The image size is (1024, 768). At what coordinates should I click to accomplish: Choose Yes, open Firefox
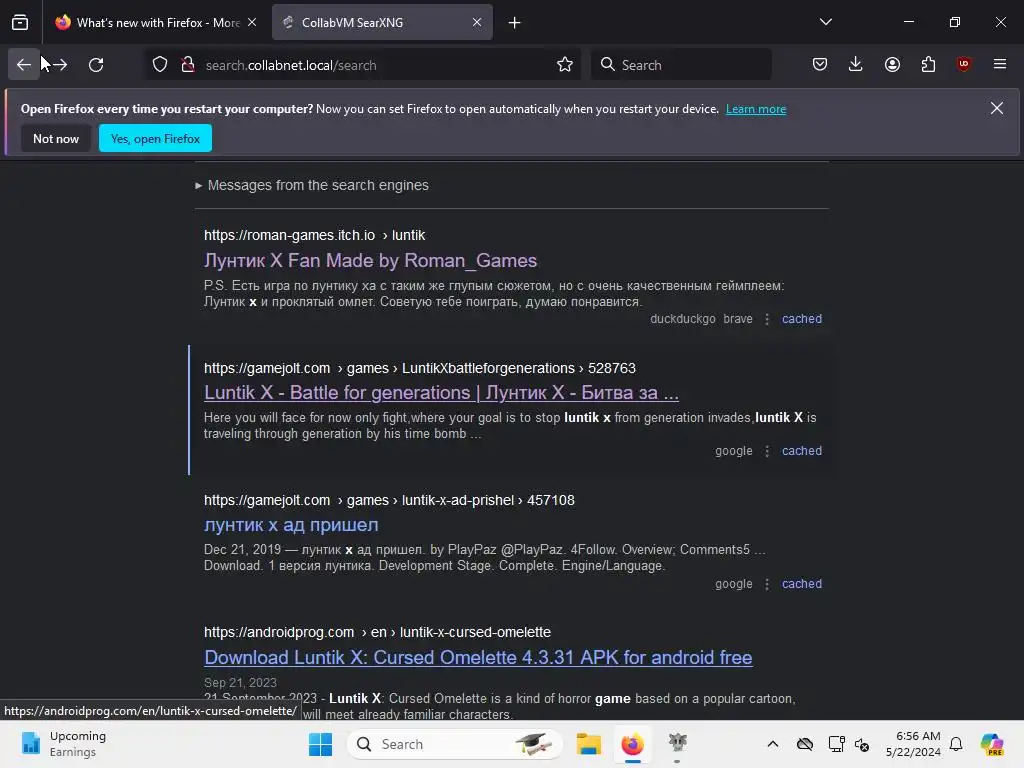(x=155, y=138)
